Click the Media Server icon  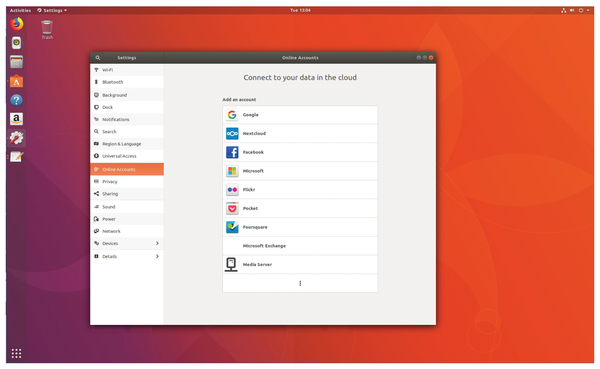tap(231, 265)
